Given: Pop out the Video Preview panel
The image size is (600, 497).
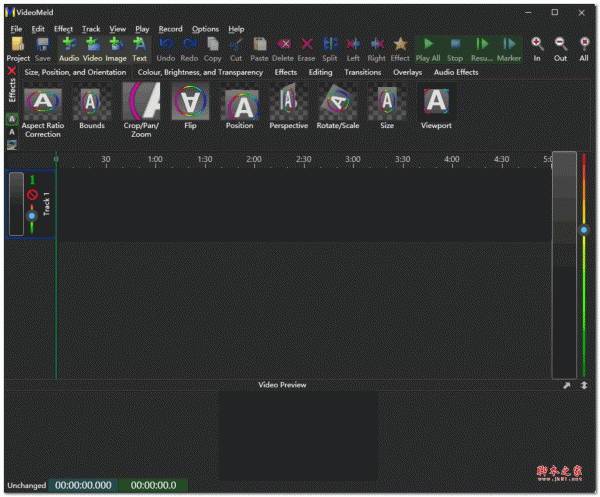Looking at the screenshot, I should 567,385.
